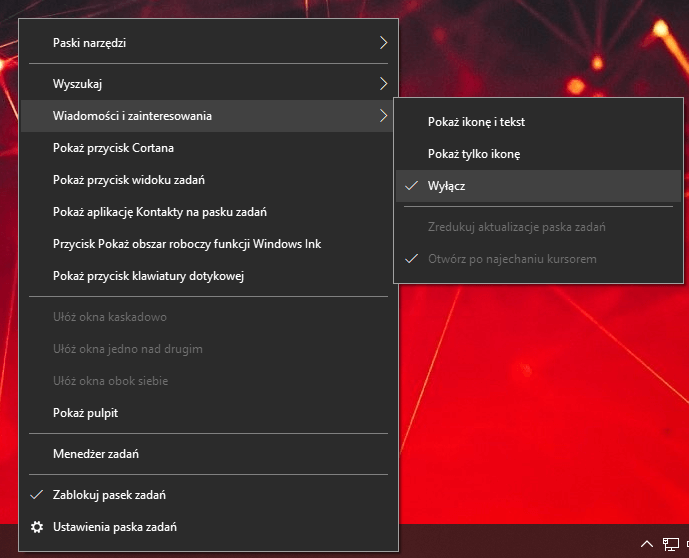Expand the arrow beside Wyszukaj
689x558 pixels.
pyautogui.click(x=383, y=83)
